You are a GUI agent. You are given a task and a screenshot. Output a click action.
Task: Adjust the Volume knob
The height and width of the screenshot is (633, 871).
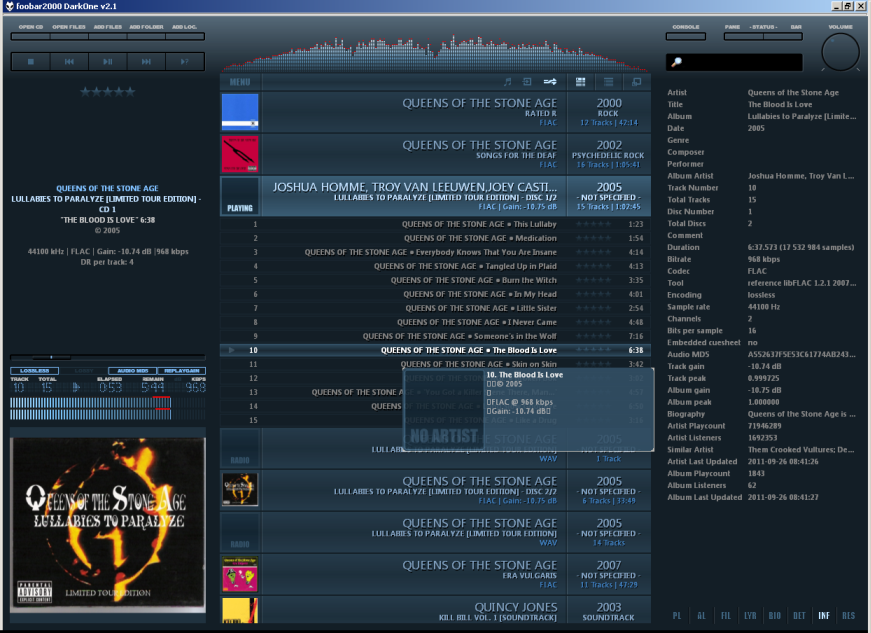click(840, 52)
